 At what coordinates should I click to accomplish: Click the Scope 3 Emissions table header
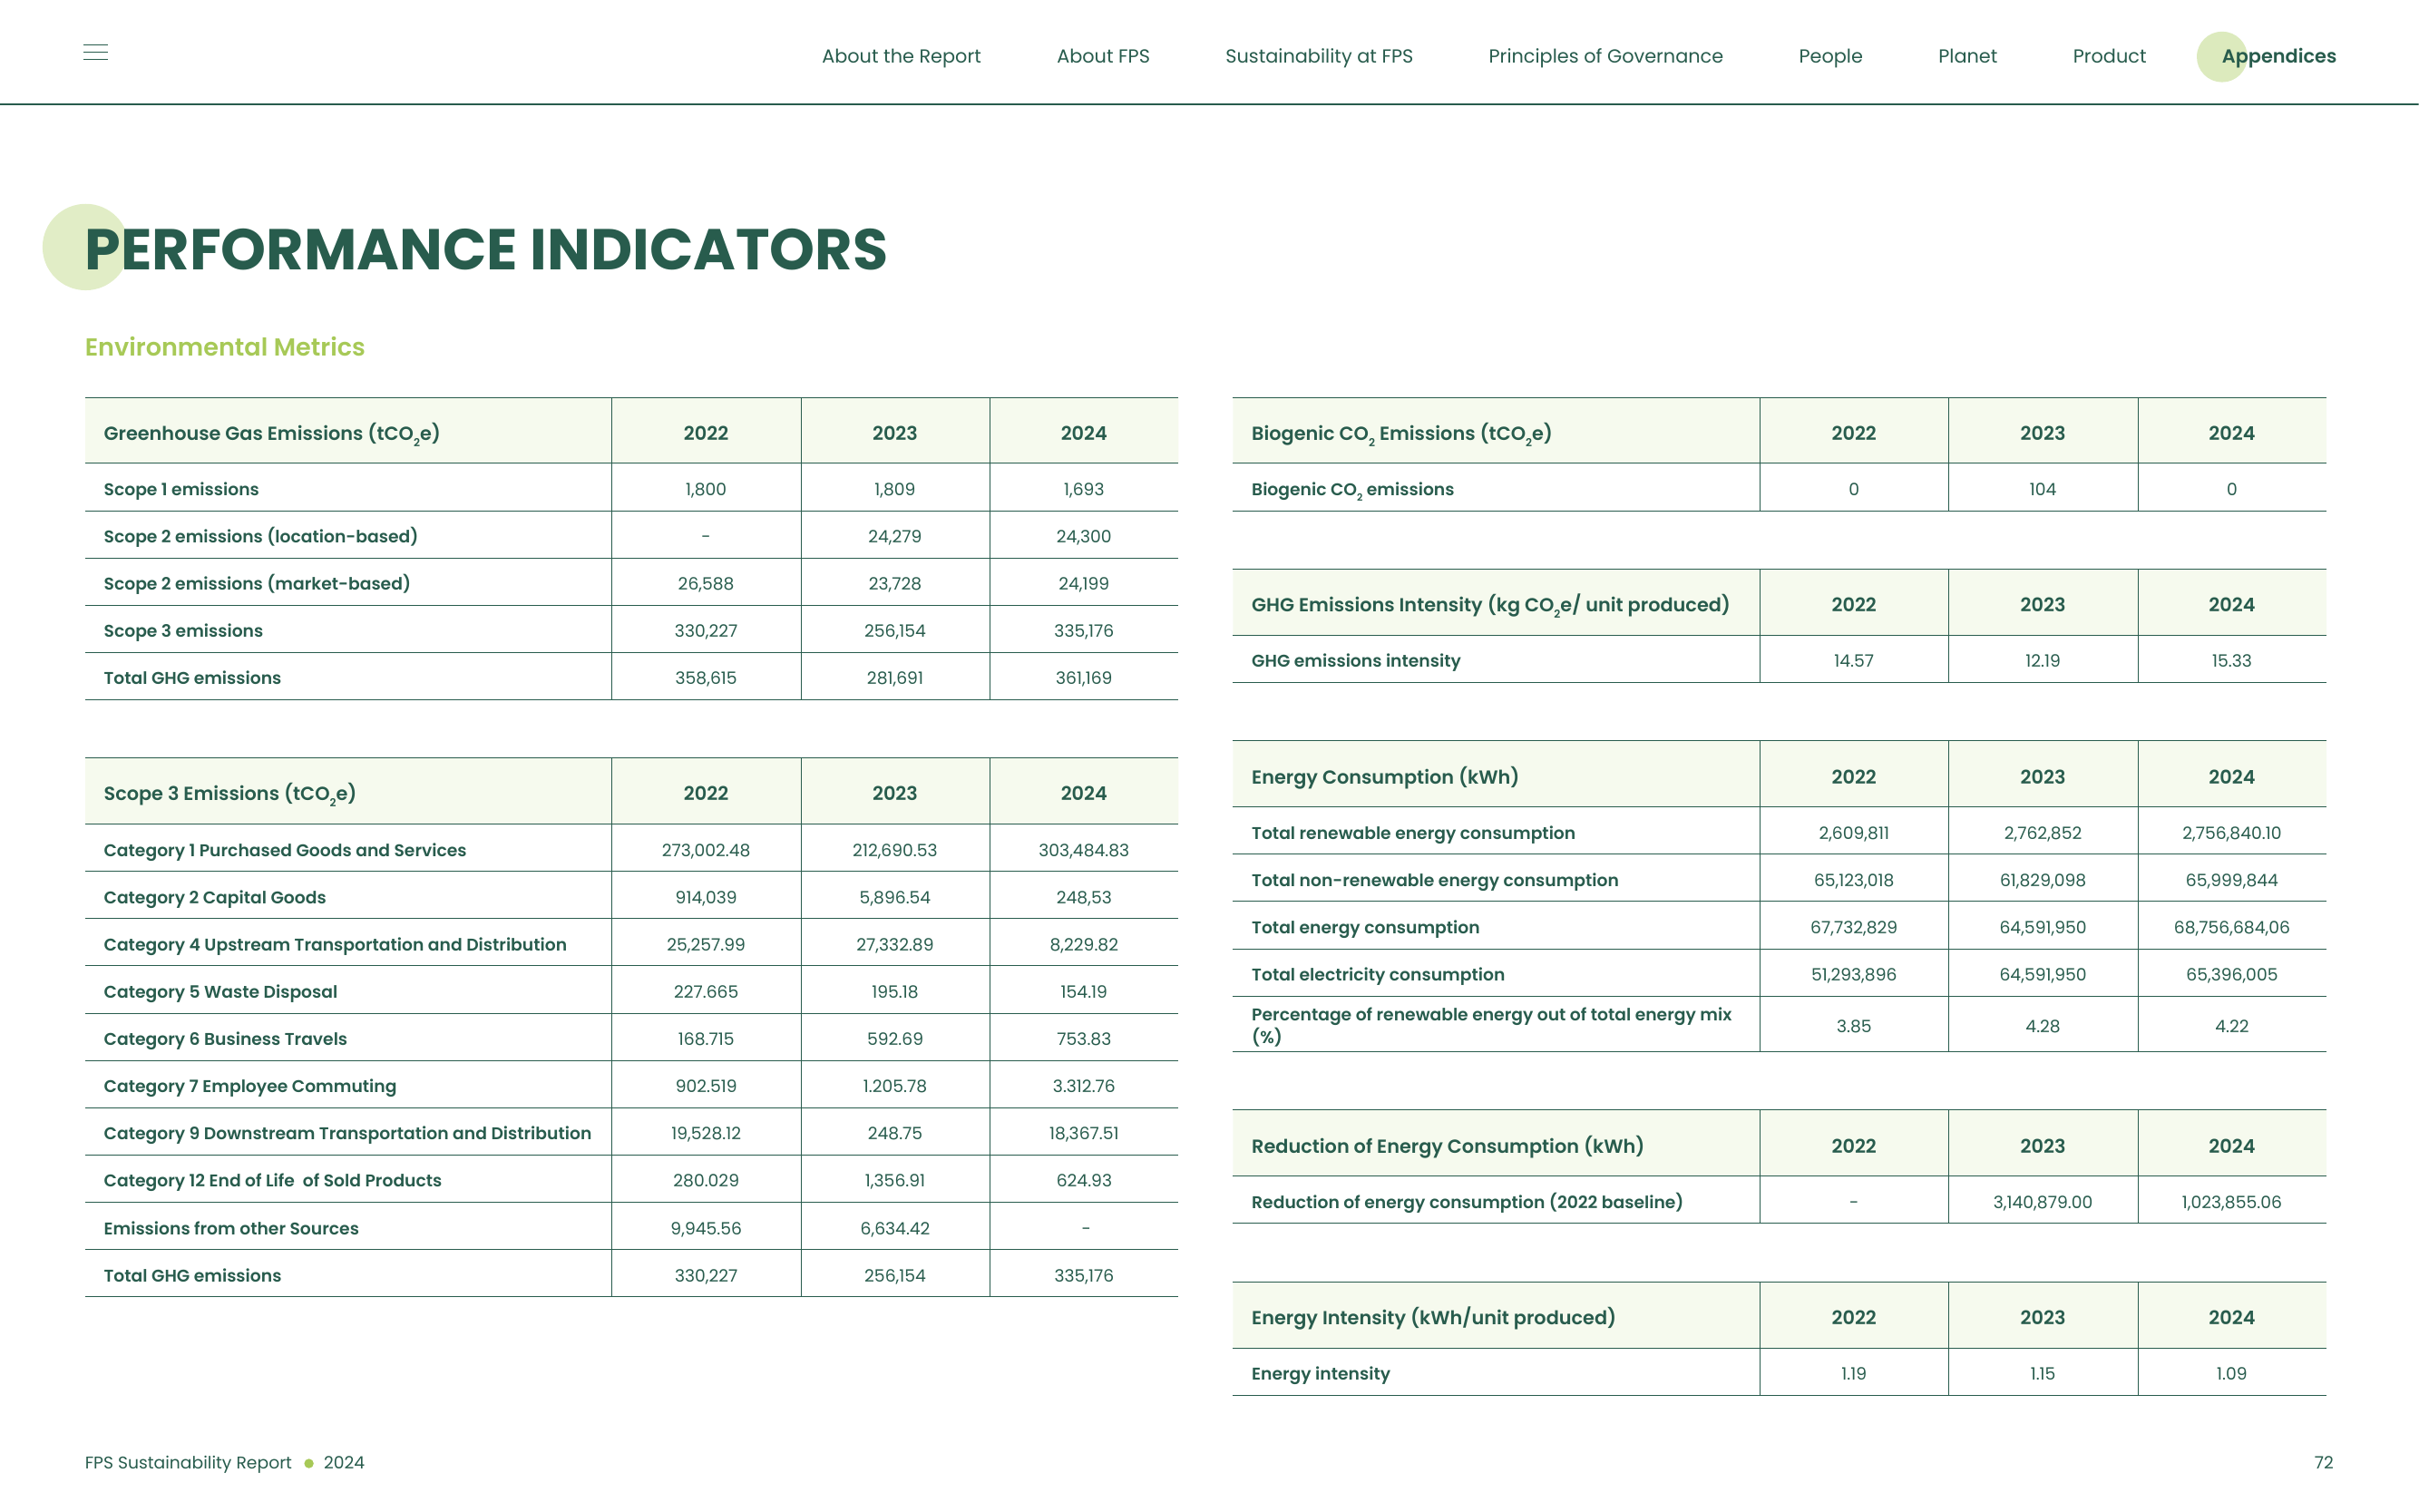[x=230, y=794]
